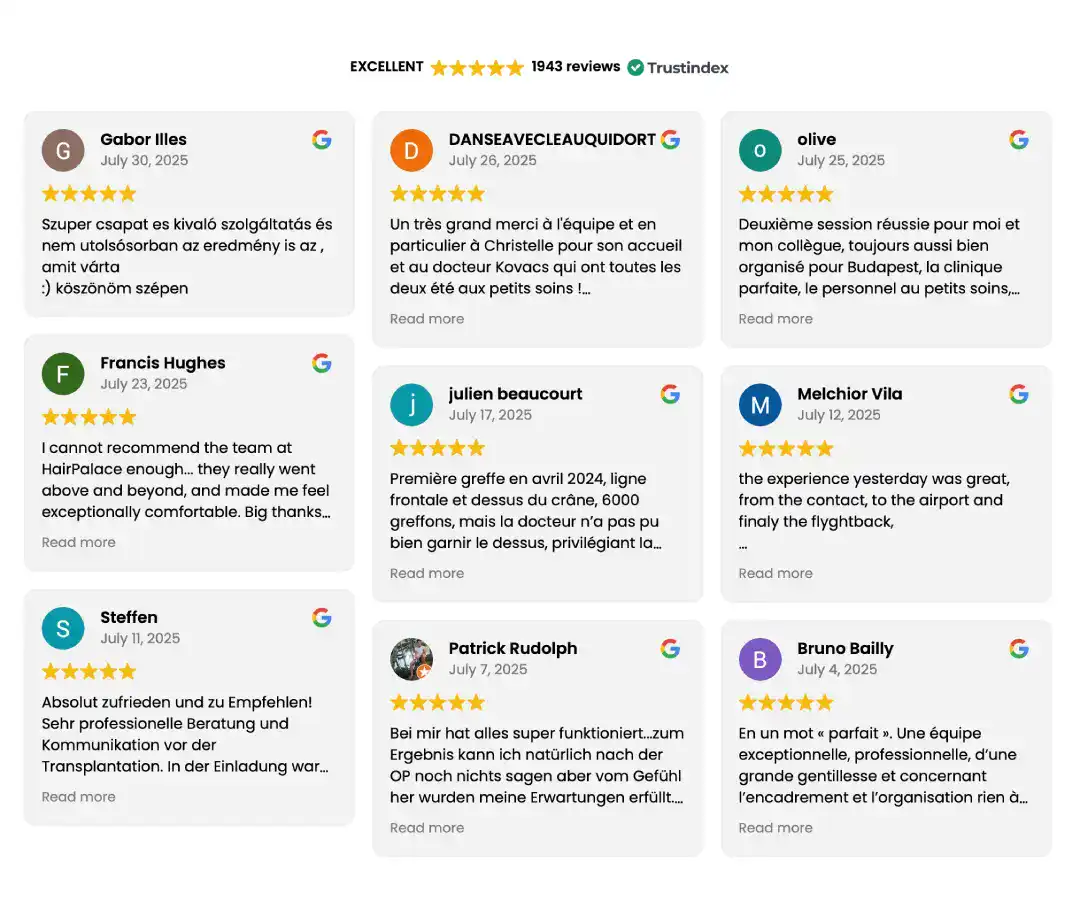This screenshot has height=900, width=1080.
Task: Click the Google icon on Steffen's review
Action: [x=322, y=618]
